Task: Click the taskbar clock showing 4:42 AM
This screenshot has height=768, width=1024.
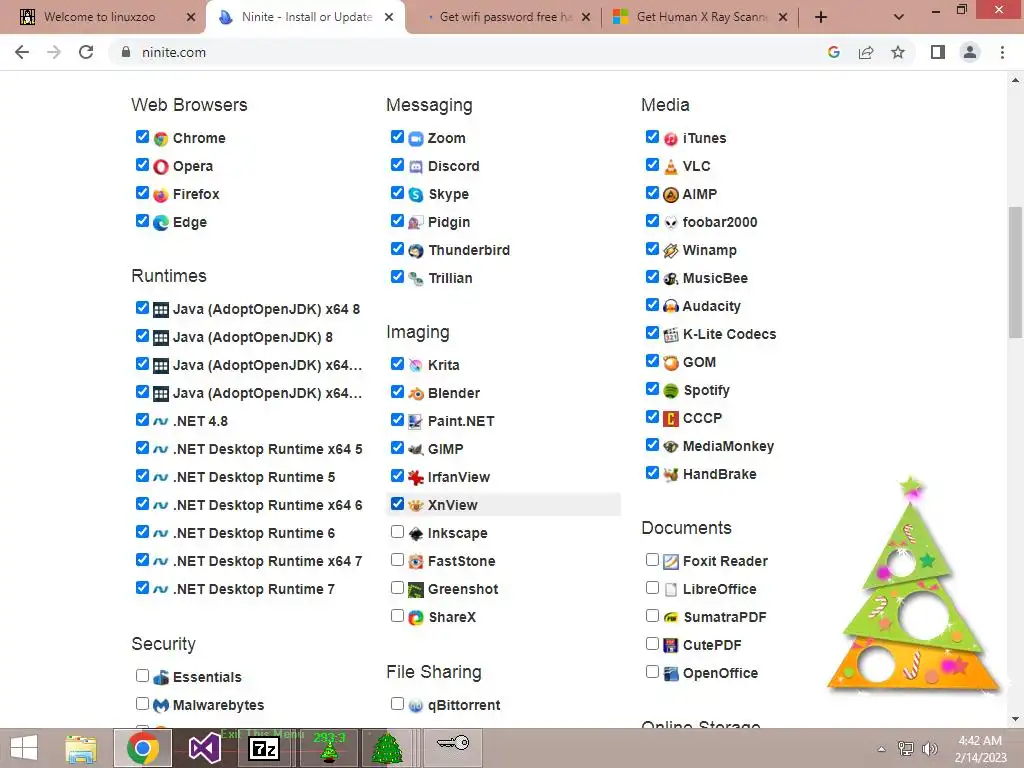Action: [980, 749]
